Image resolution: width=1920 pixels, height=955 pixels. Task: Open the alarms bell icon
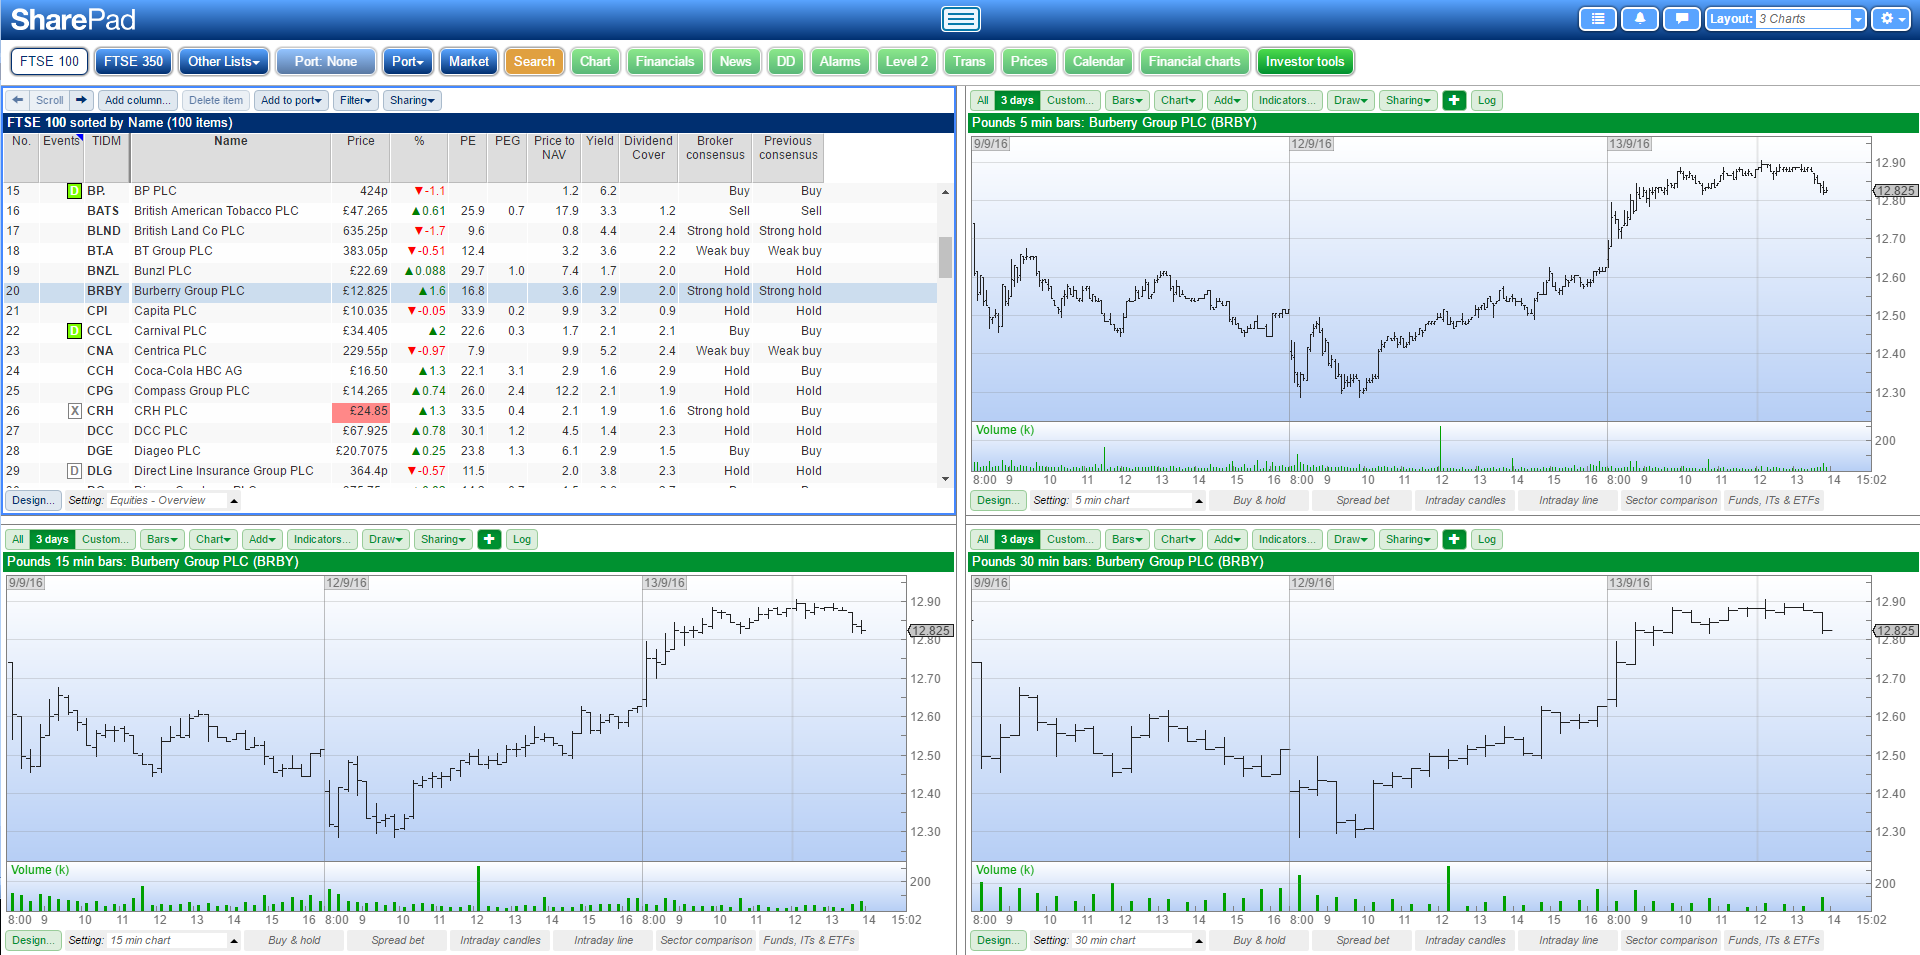(x=1640, y=19)
